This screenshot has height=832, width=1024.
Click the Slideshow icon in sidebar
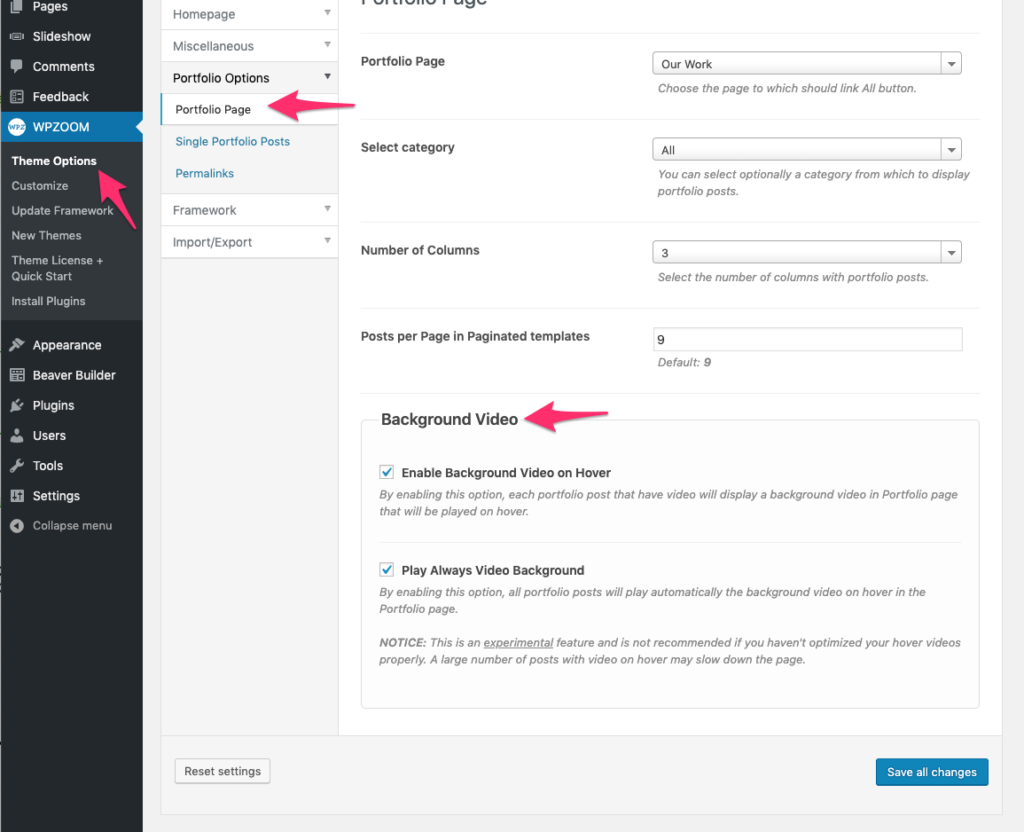[16, 37]
